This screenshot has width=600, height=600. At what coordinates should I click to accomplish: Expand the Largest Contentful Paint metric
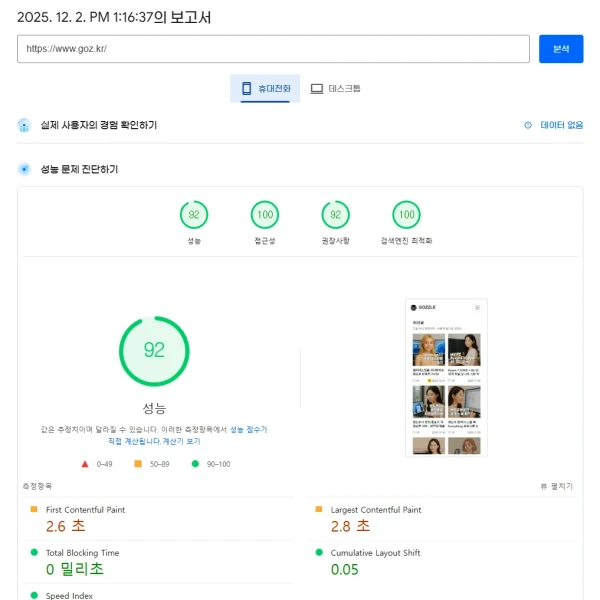376,510
